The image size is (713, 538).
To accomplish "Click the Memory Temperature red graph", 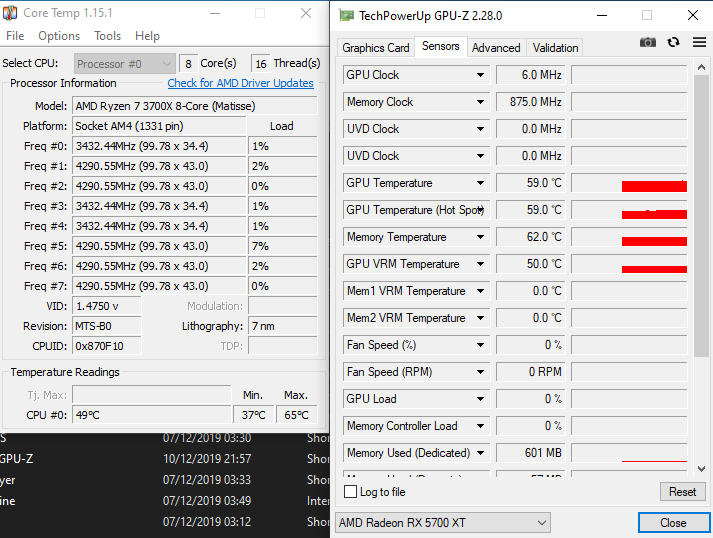I will [x=629, y=237].
